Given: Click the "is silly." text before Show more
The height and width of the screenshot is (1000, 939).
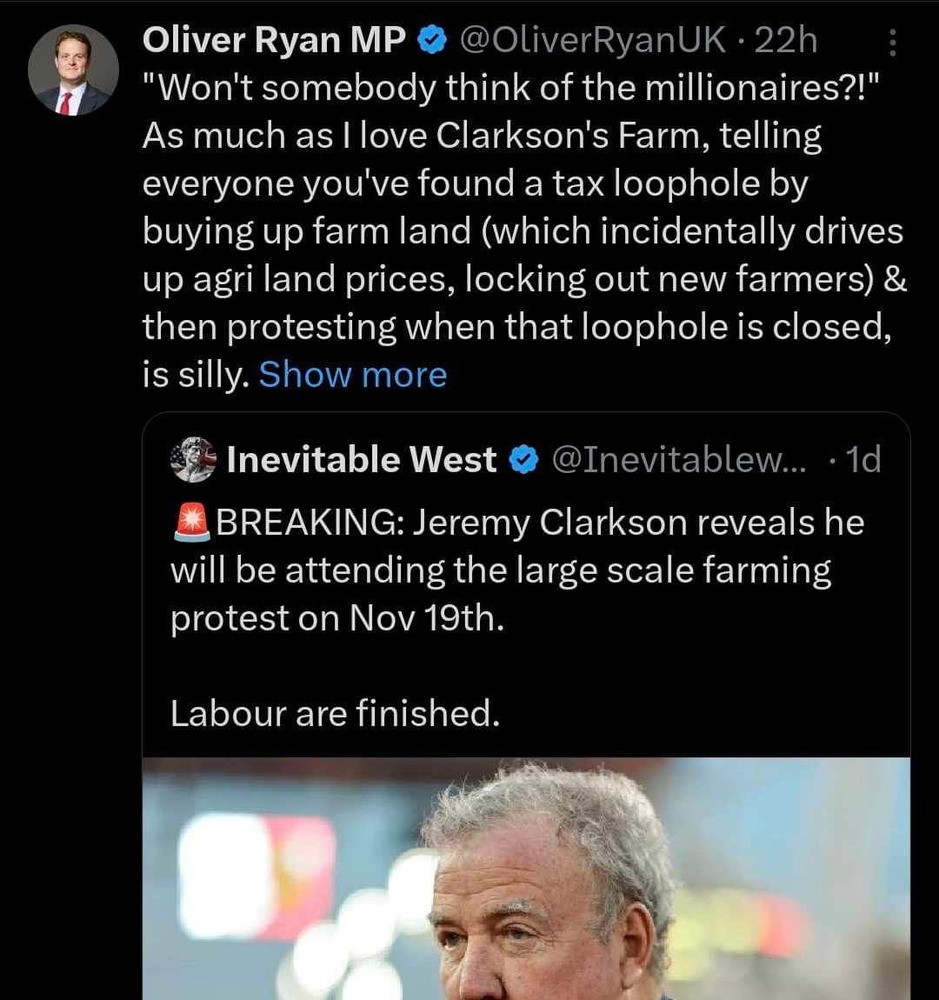Looking at the screenshot, I should coord(195,375).
